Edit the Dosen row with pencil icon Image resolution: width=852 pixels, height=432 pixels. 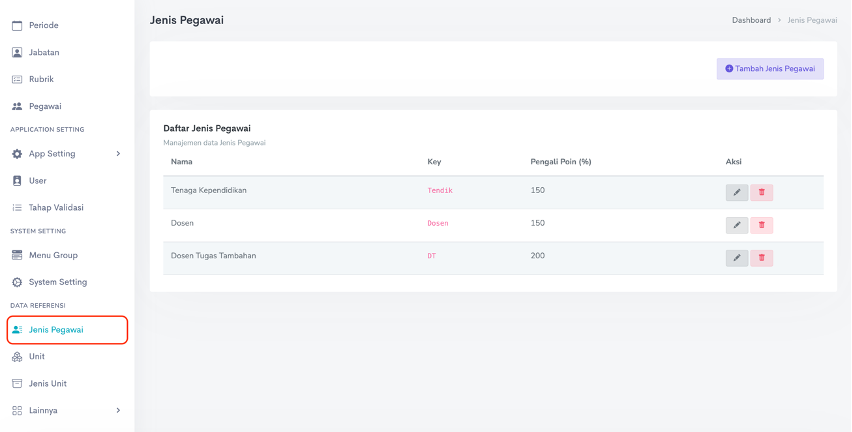pos(736,225)
